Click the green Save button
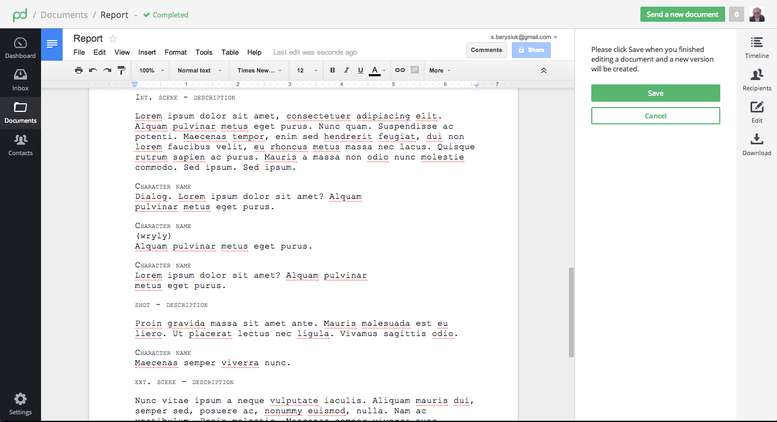 pyautogui.click(x=655, y=93)
